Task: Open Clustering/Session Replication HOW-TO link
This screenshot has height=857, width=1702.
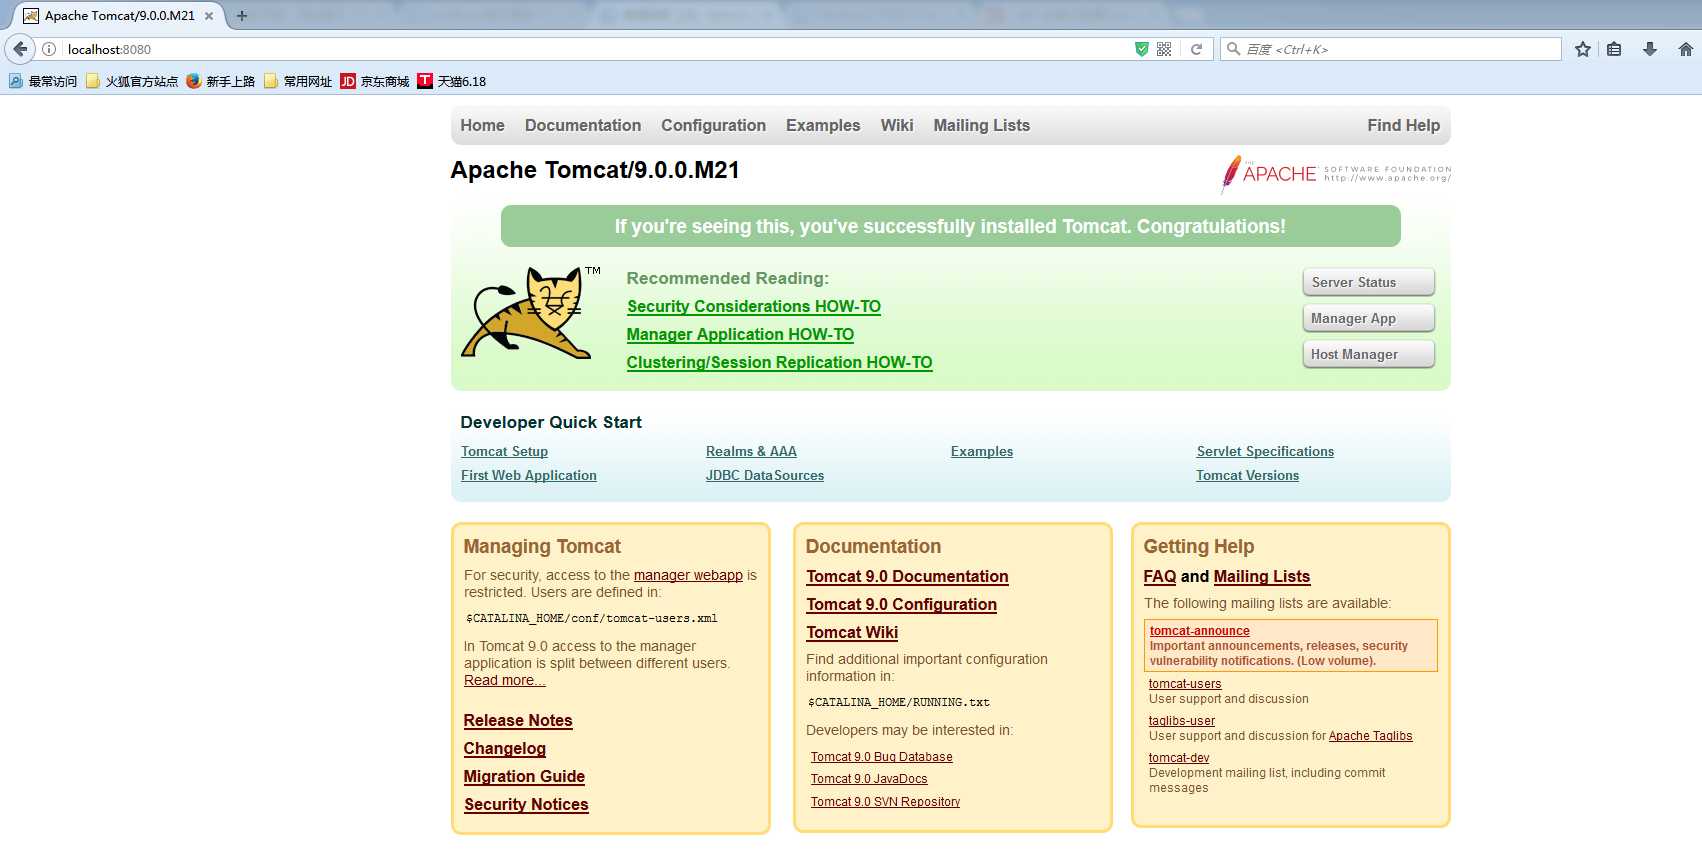Action: (779, 362)
